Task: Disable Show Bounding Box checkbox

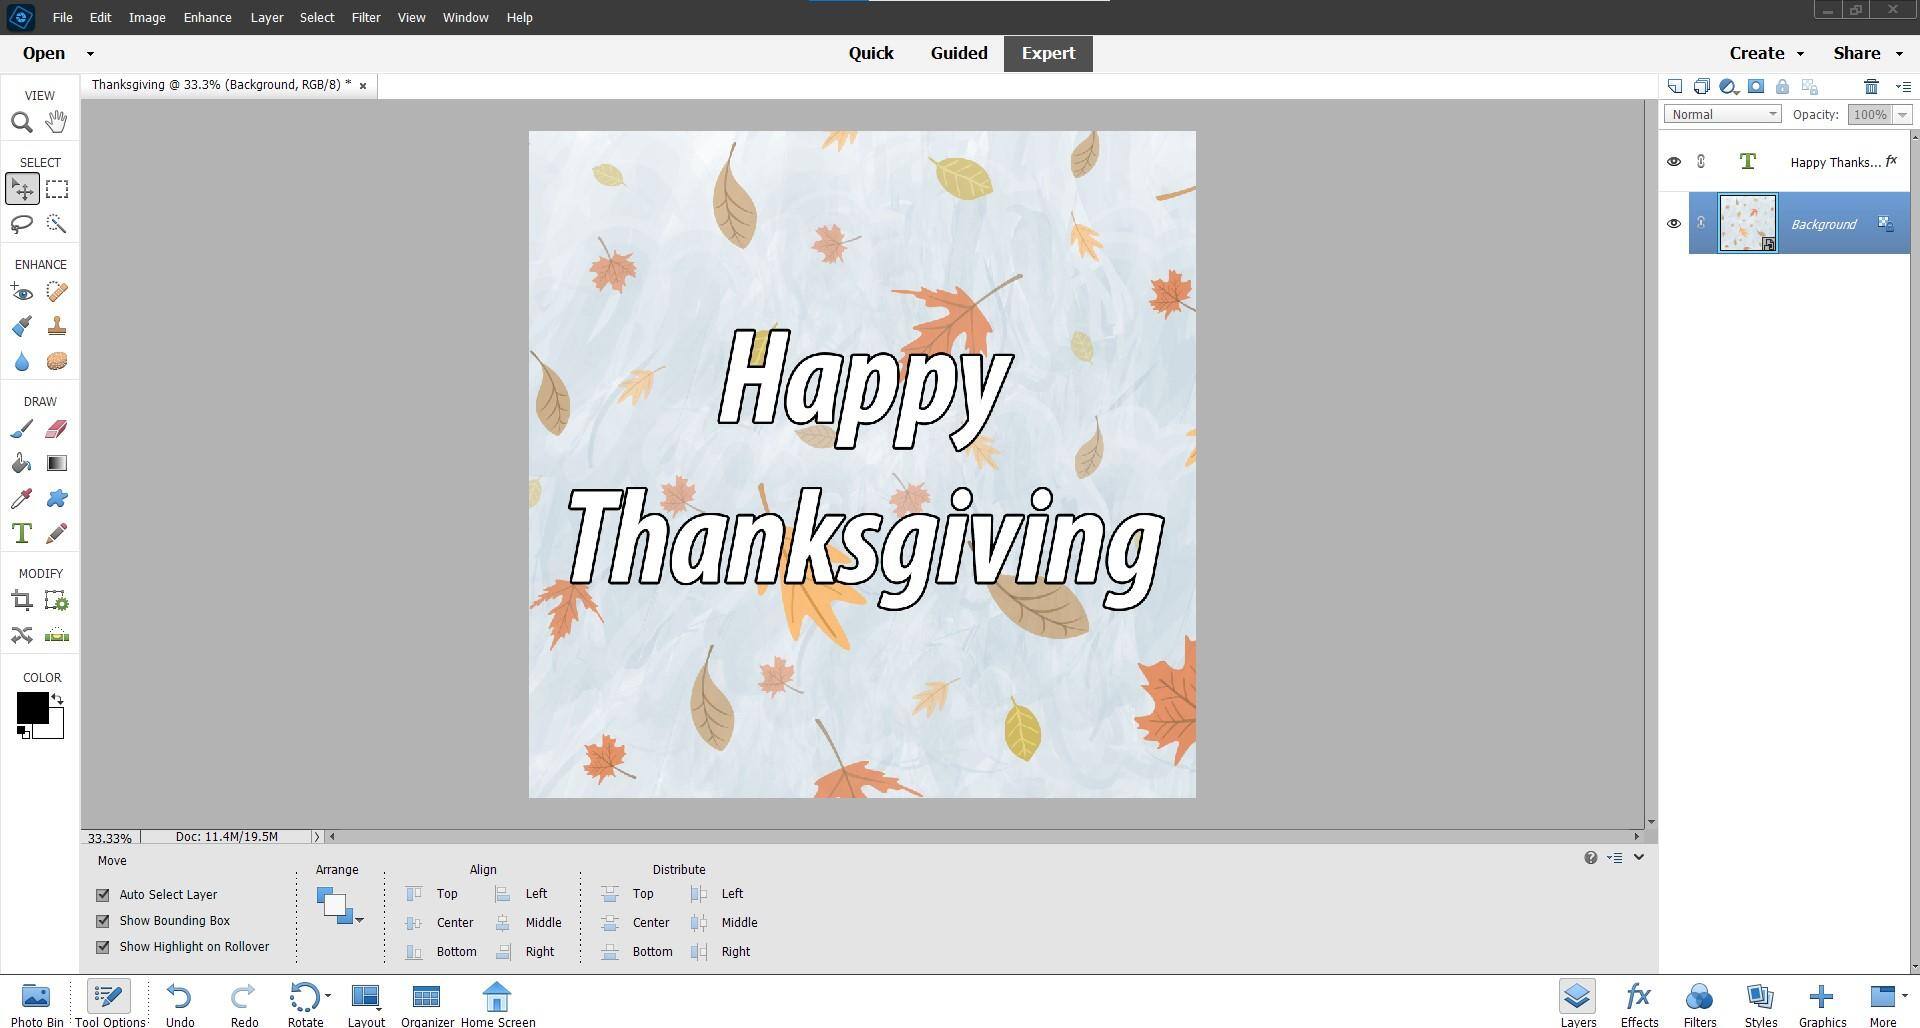Action: coord(103,921)
